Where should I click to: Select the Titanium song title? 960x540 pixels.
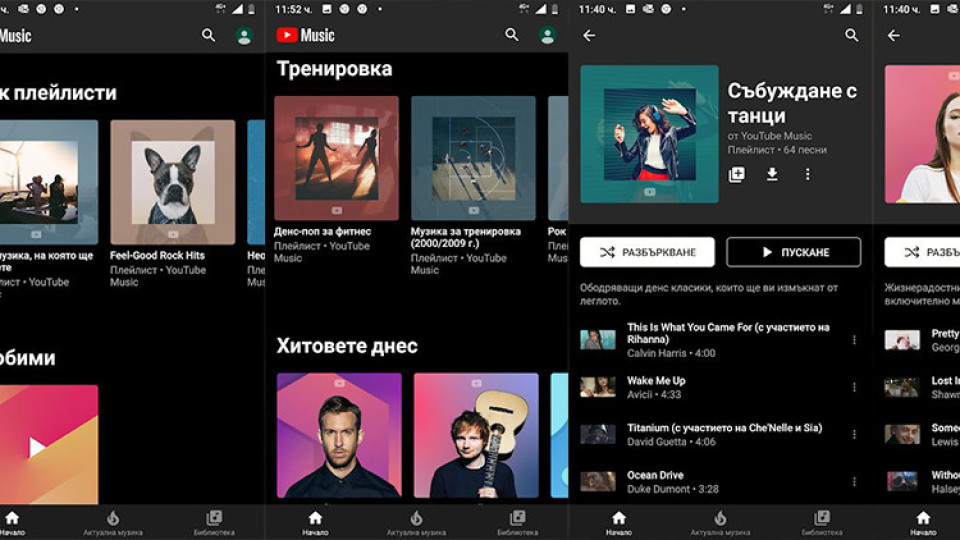(x=724, y=427)
